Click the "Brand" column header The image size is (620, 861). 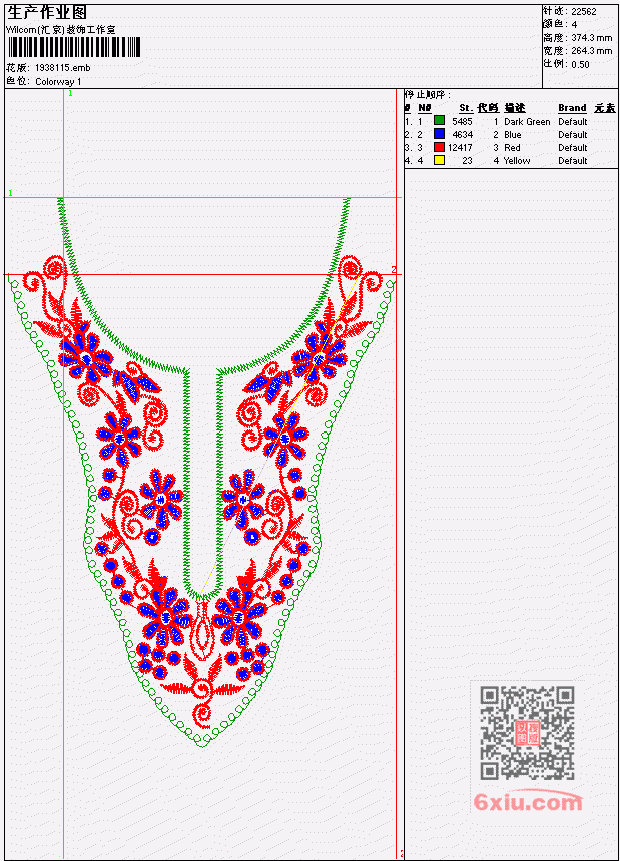point(572,108)
